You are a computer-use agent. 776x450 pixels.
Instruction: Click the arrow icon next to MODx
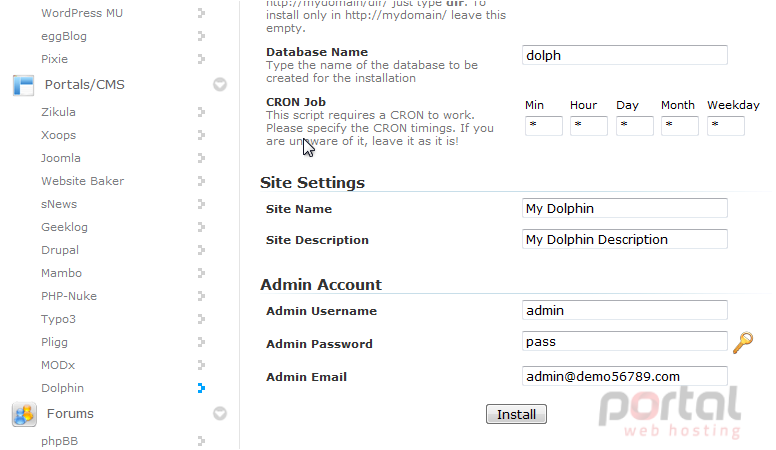coord(201,365)
